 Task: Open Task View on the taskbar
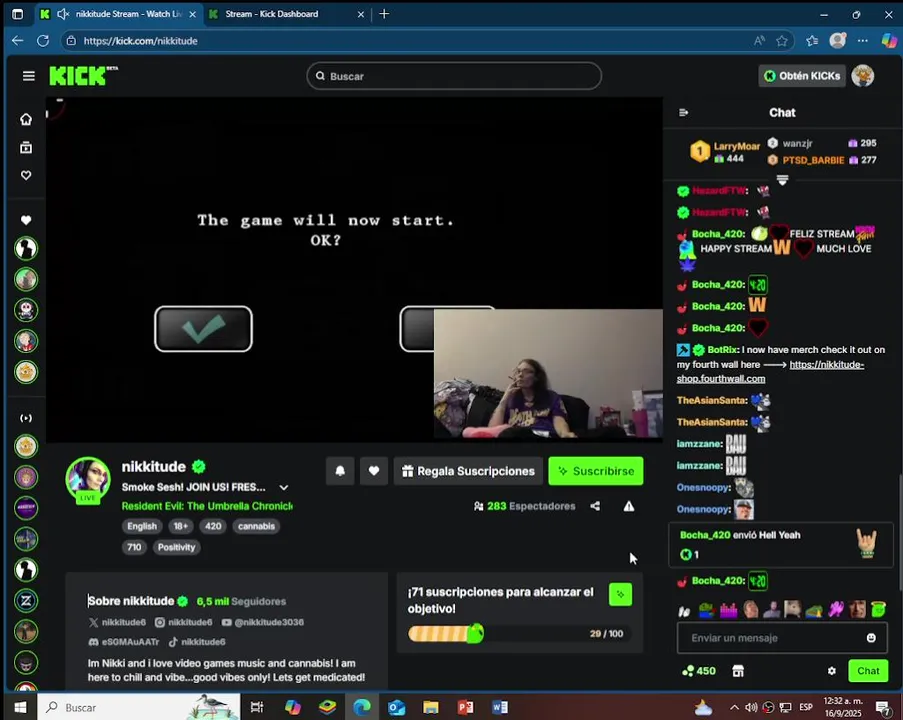pyautogui.click(x=257, y=707)
